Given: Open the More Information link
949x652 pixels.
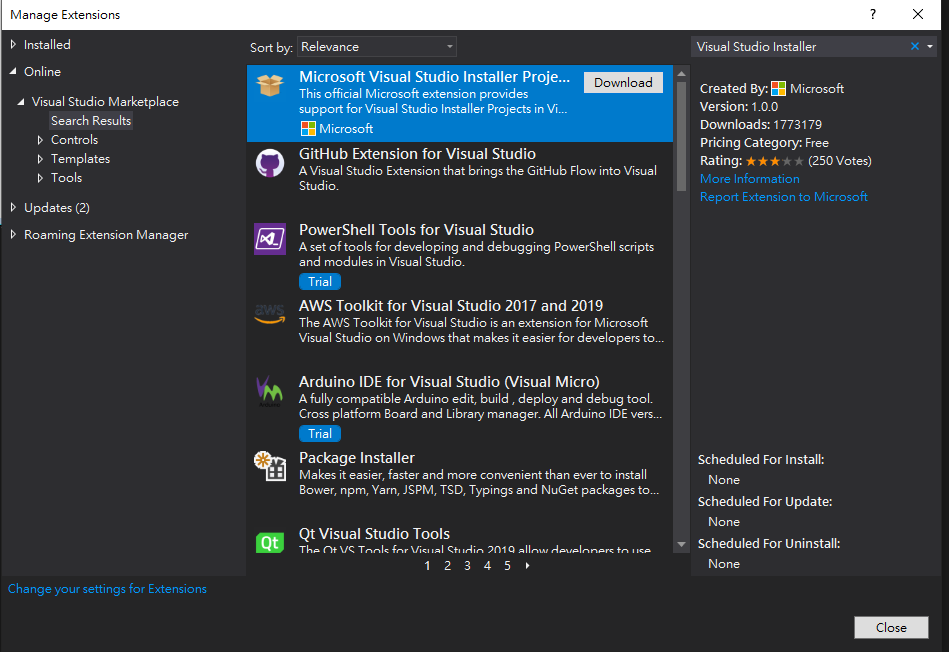Looking at the screenshot, I should (749, 179).
